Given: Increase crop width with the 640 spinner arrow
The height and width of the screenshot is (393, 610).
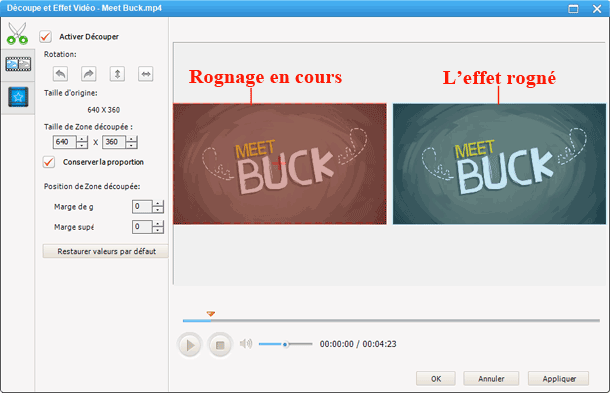Looking at the screenshot, I should tap(82, 139).
